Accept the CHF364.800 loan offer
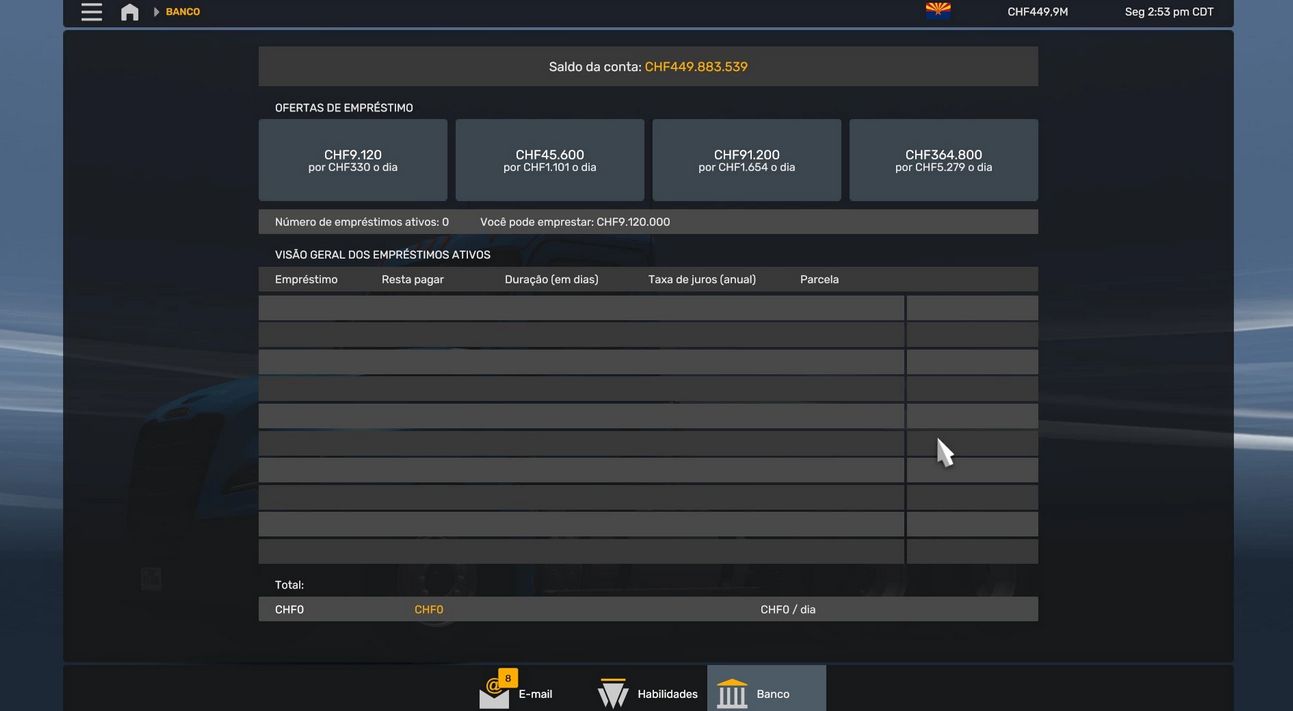1293x711 pixels. tap(944, 160)
